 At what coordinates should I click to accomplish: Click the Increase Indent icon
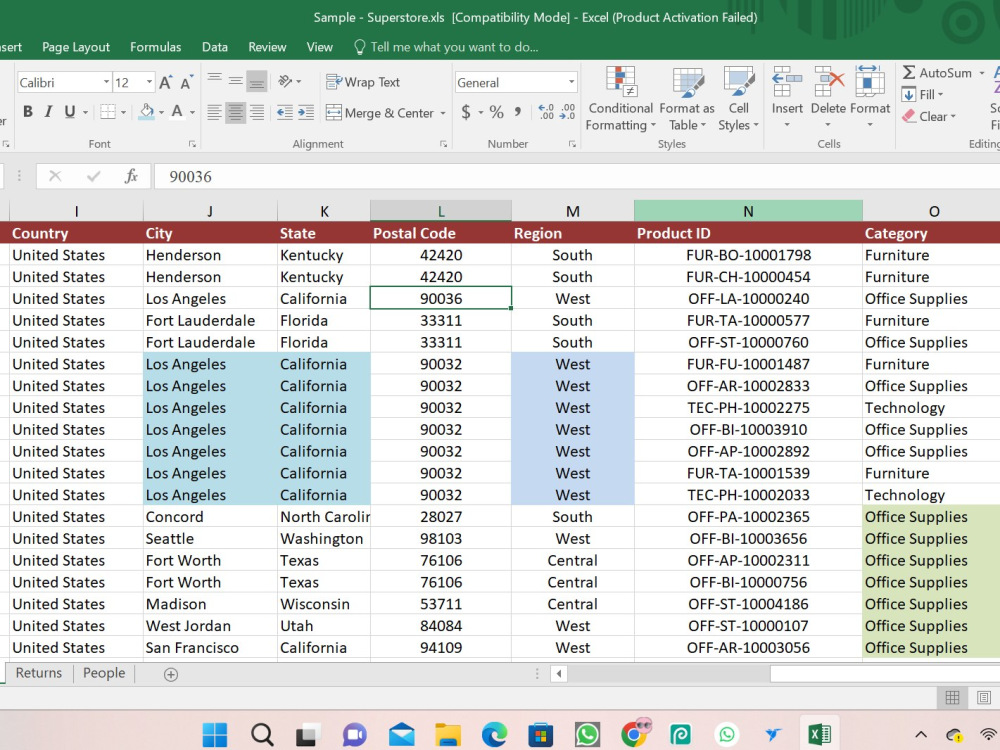pos(305,112)
